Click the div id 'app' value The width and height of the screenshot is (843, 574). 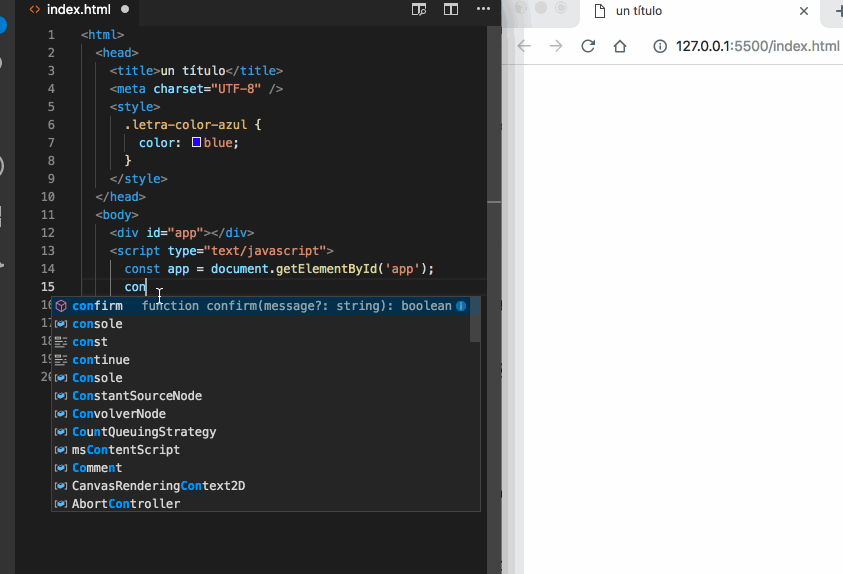pyautogui.click(x=185, y=233)
